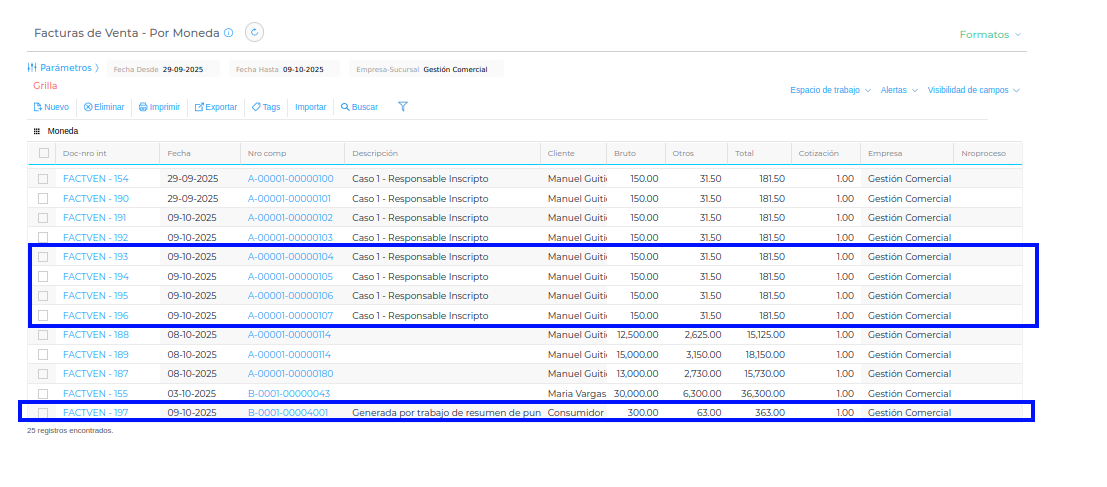Open invoice link FACTVEN - 188

(x=96, y=335)
